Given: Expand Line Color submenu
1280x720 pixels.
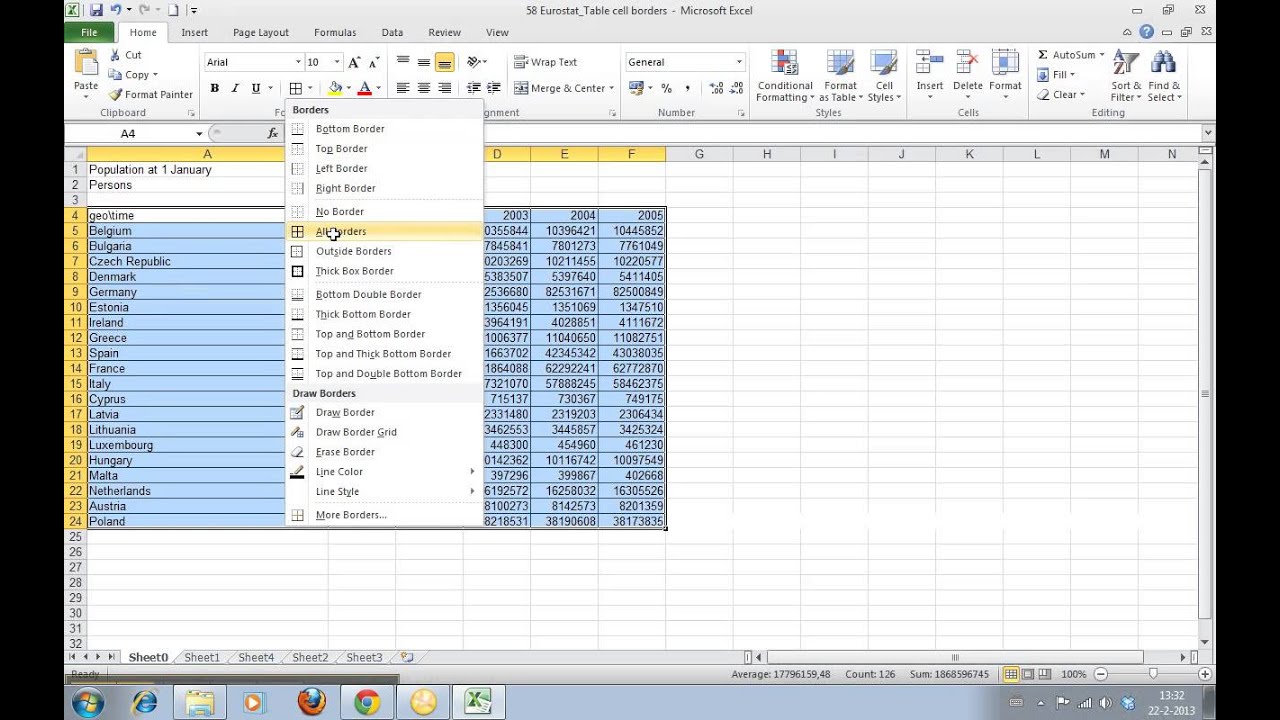Looking at the screenshot, I should 383,471.
